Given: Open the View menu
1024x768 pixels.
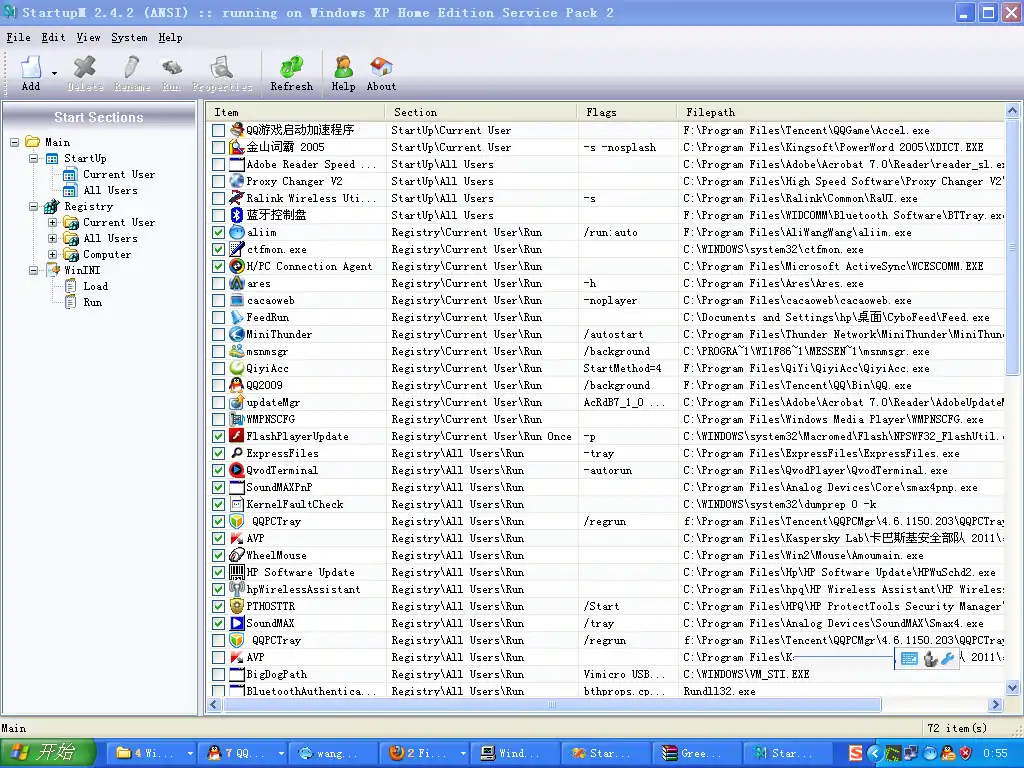Looking at the screenshot, I should tap(88, 37).
